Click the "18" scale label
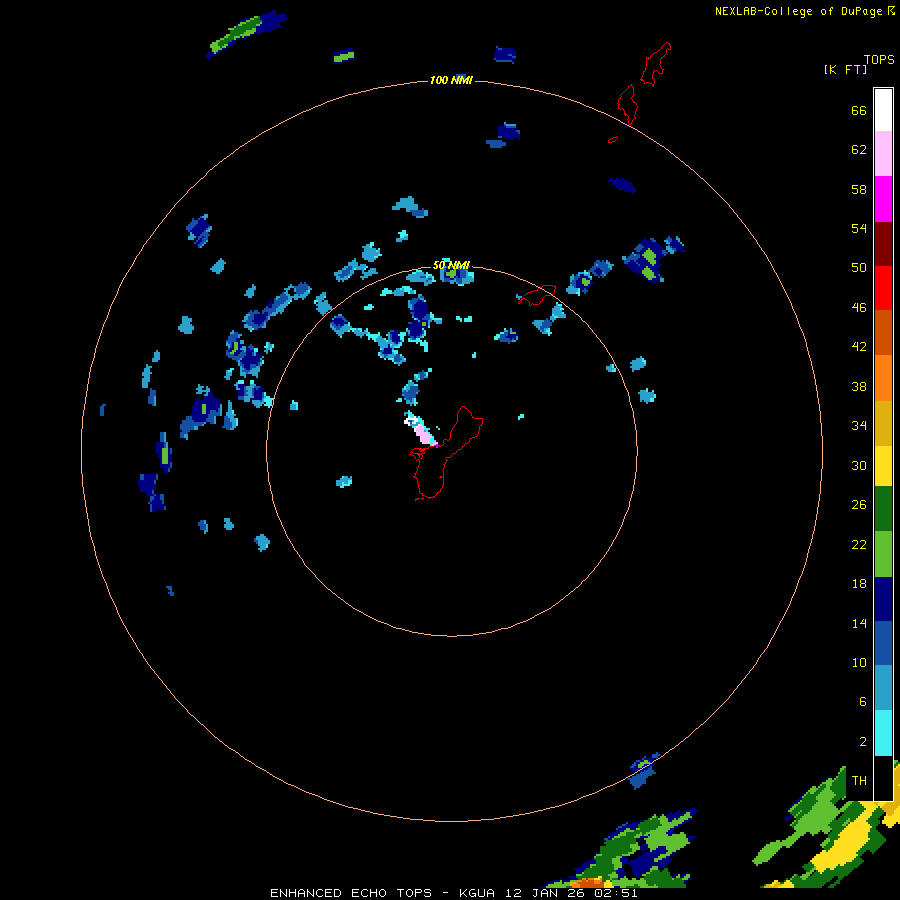The height and width of the screenshot is (900, 900). 859,584
